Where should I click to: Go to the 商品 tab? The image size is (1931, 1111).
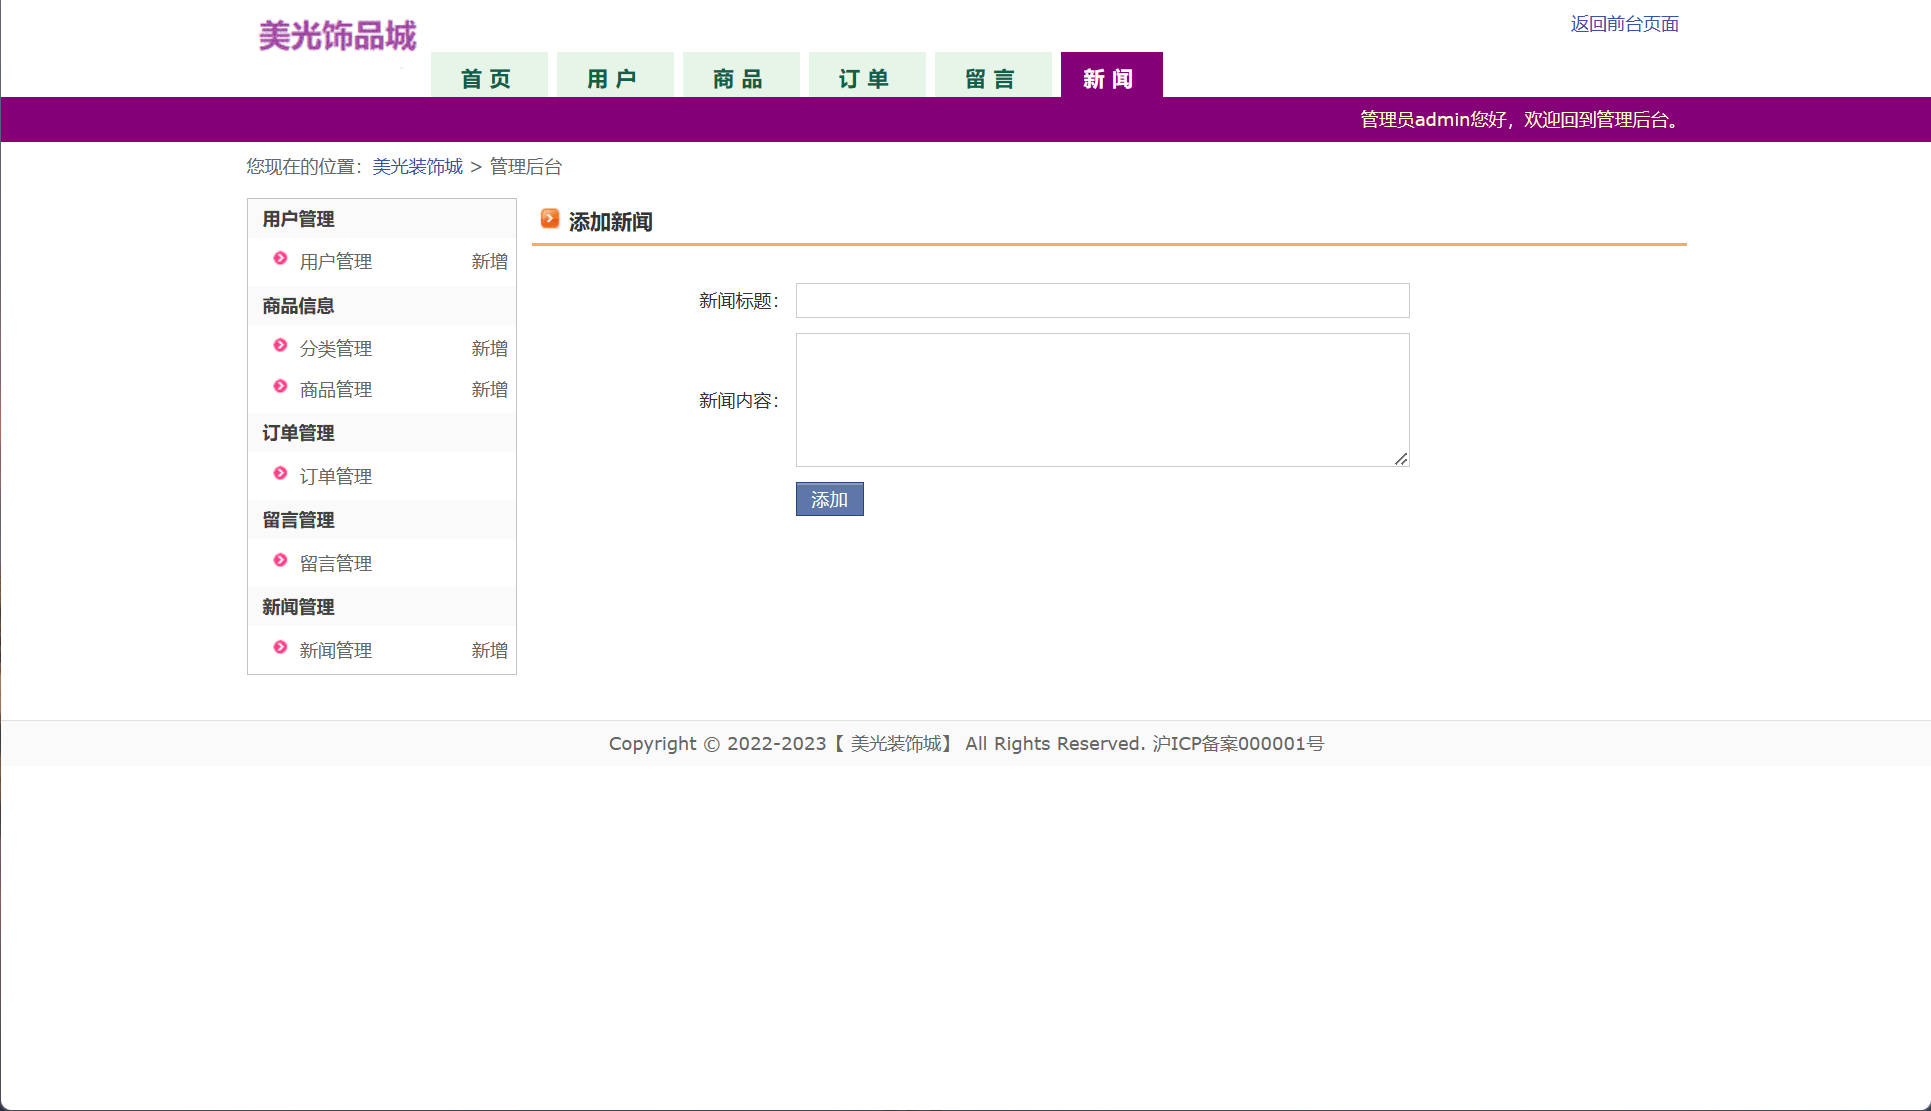pos(740,77)
